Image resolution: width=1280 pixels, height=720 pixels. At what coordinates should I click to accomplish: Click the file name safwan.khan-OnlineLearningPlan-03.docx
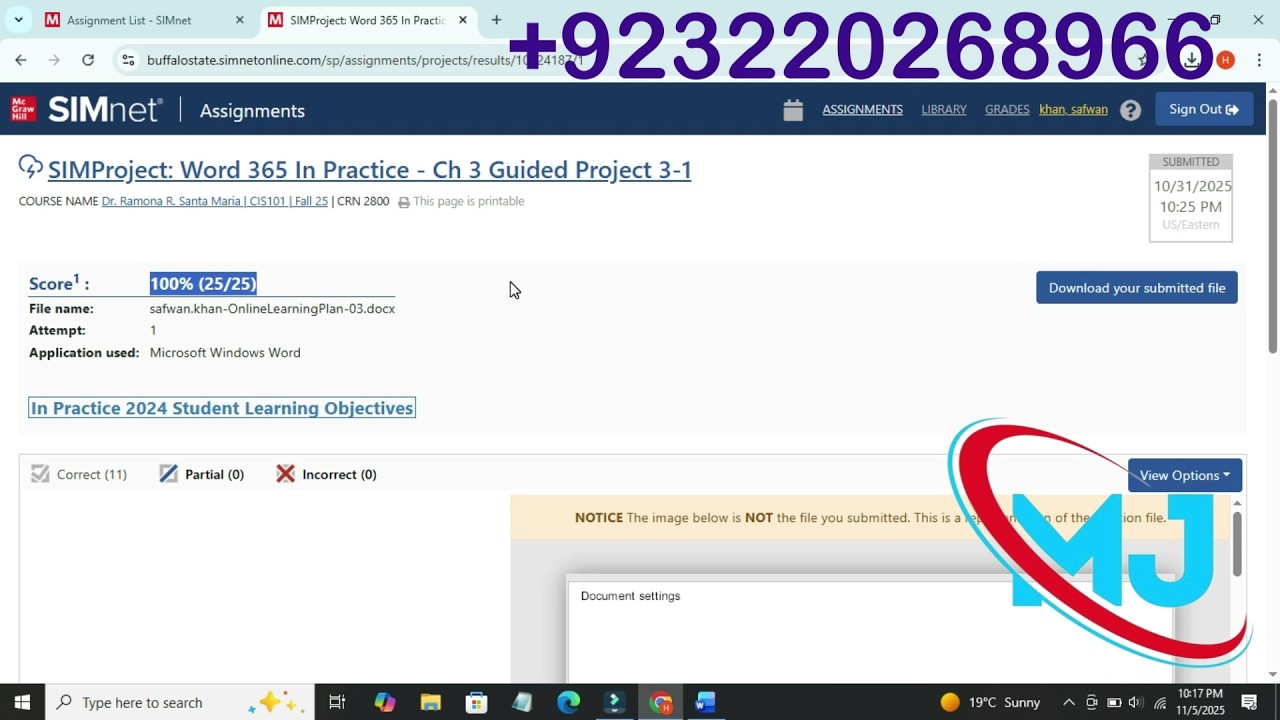point(272,309)
